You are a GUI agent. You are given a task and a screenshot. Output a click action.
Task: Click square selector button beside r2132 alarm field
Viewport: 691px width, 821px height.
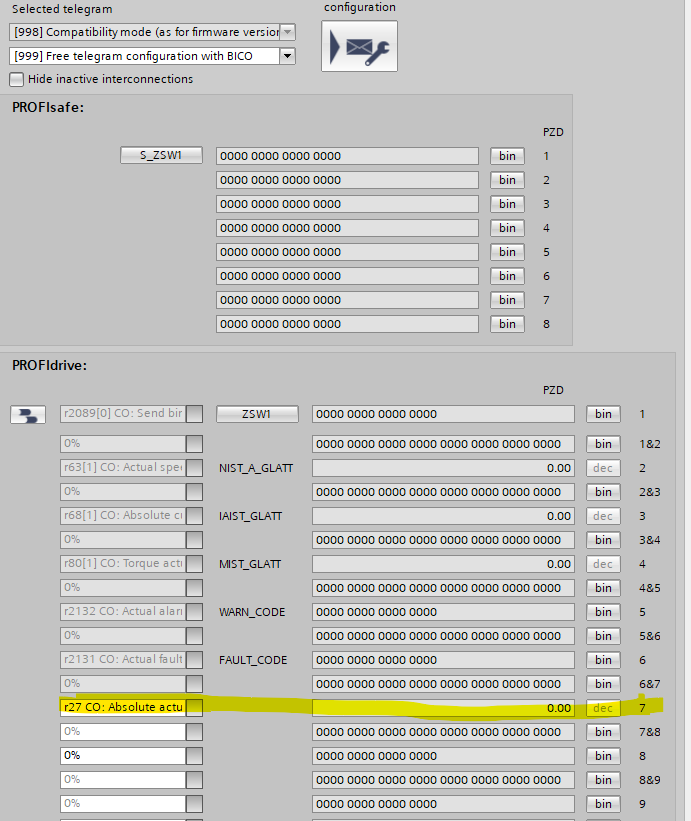point(195,612)
